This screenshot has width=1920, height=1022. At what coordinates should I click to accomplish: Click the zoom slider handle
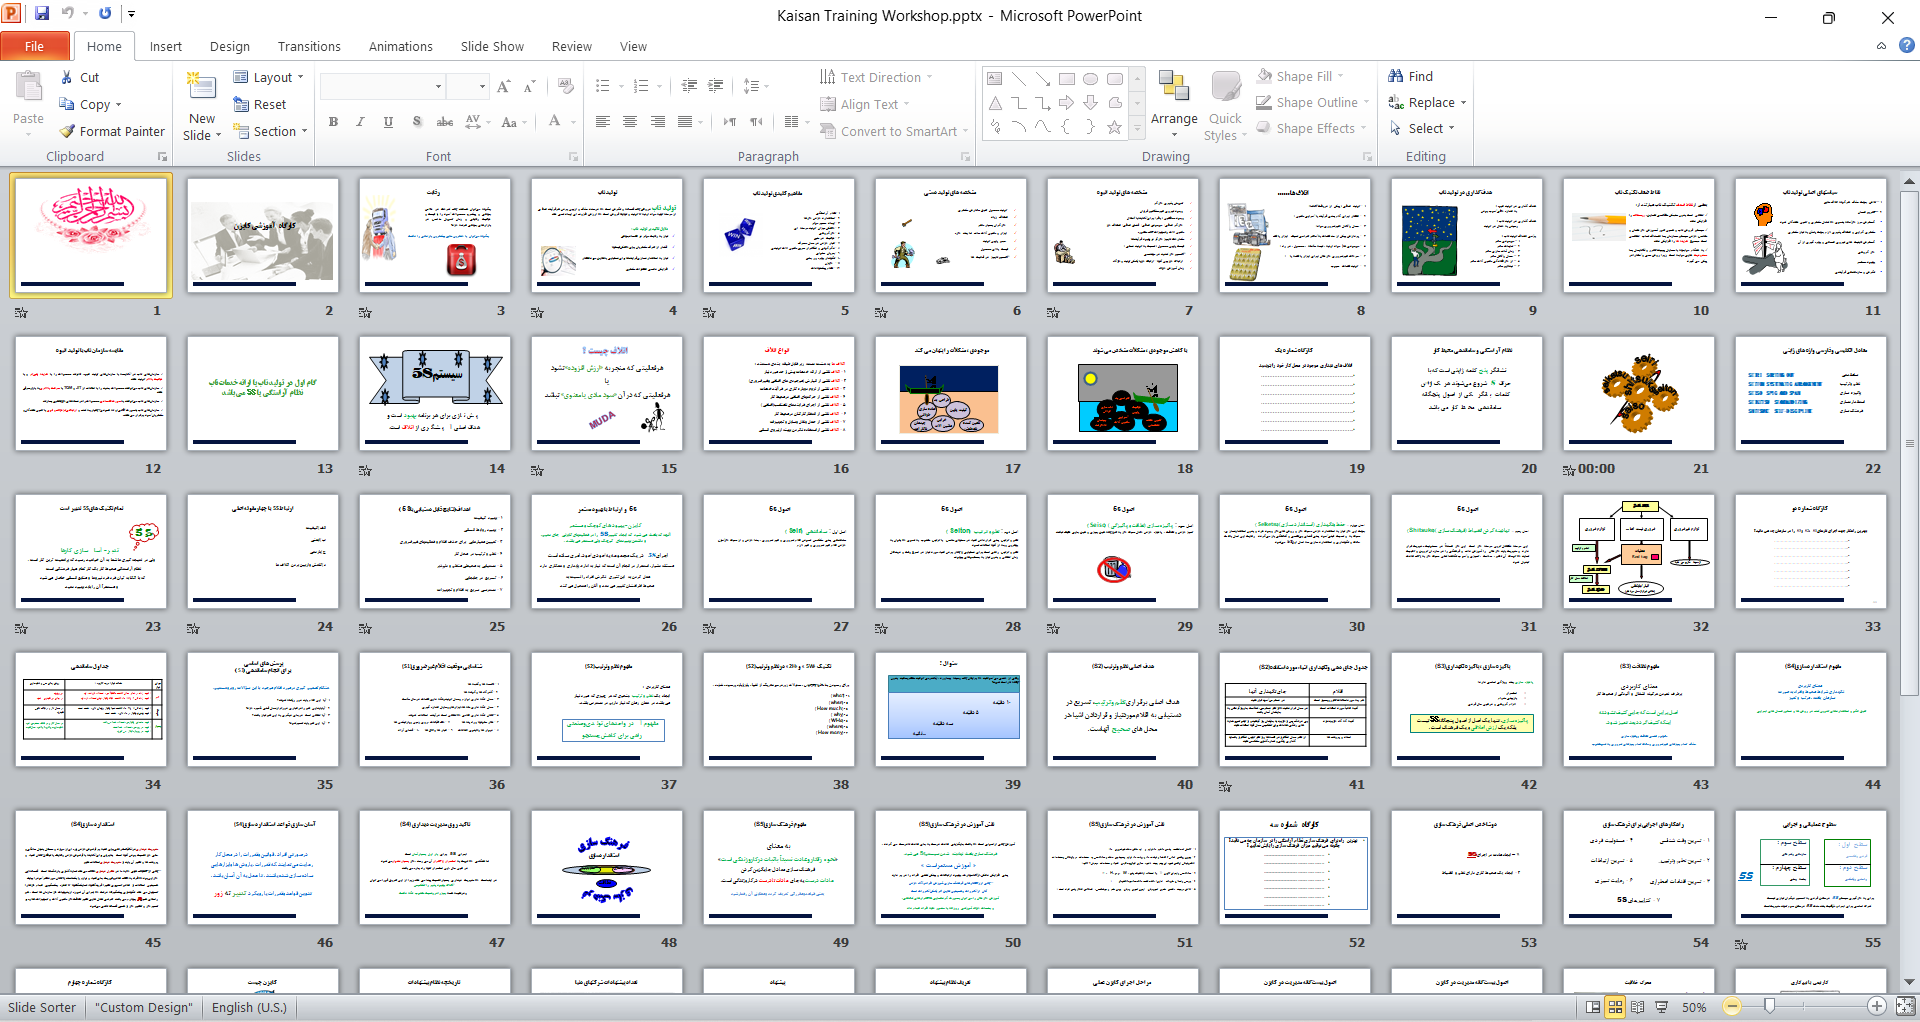coord(1770,1007)
